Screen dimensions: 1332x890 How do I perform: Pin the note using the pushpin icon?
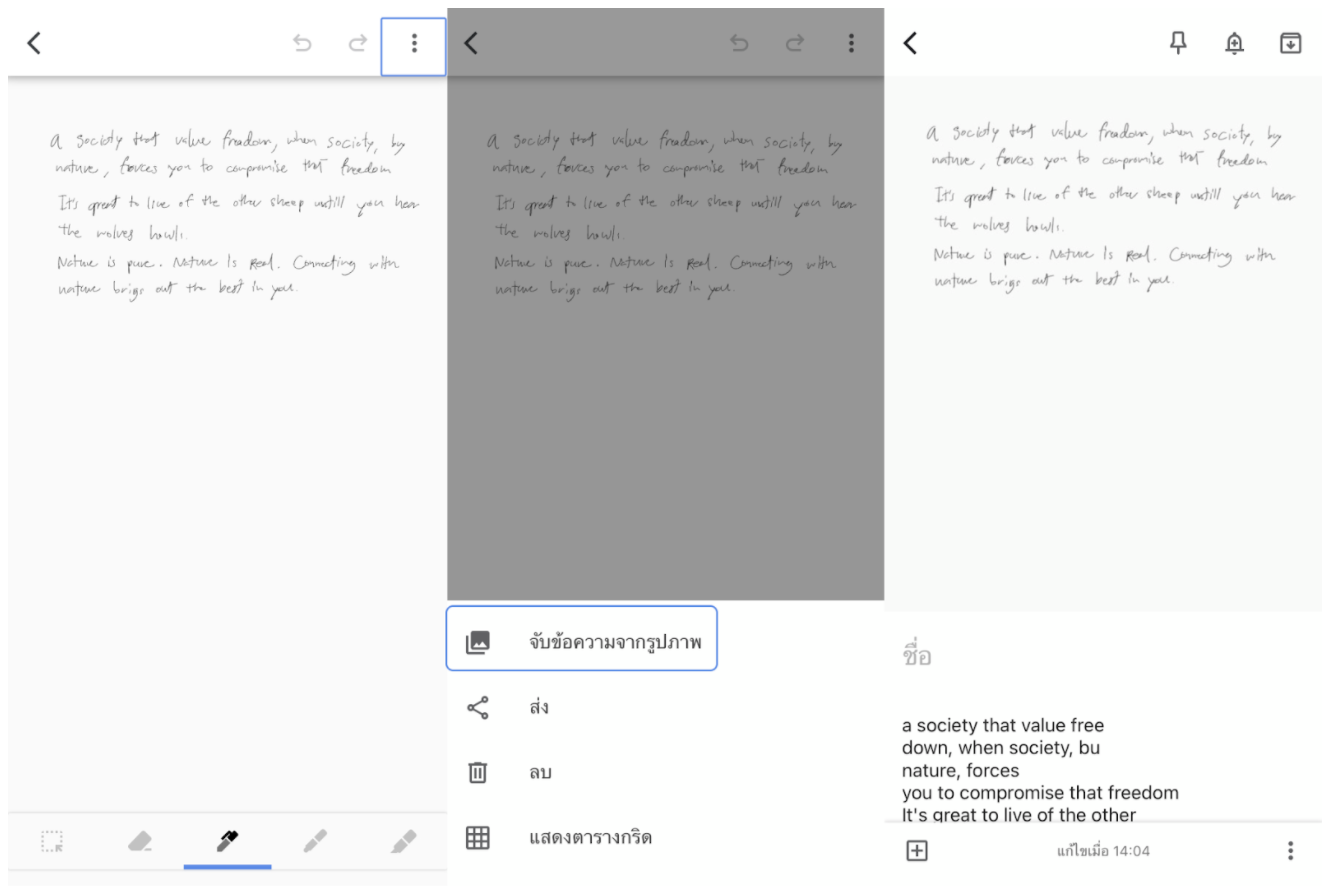pyautogui.click(x=1179, y=43)
